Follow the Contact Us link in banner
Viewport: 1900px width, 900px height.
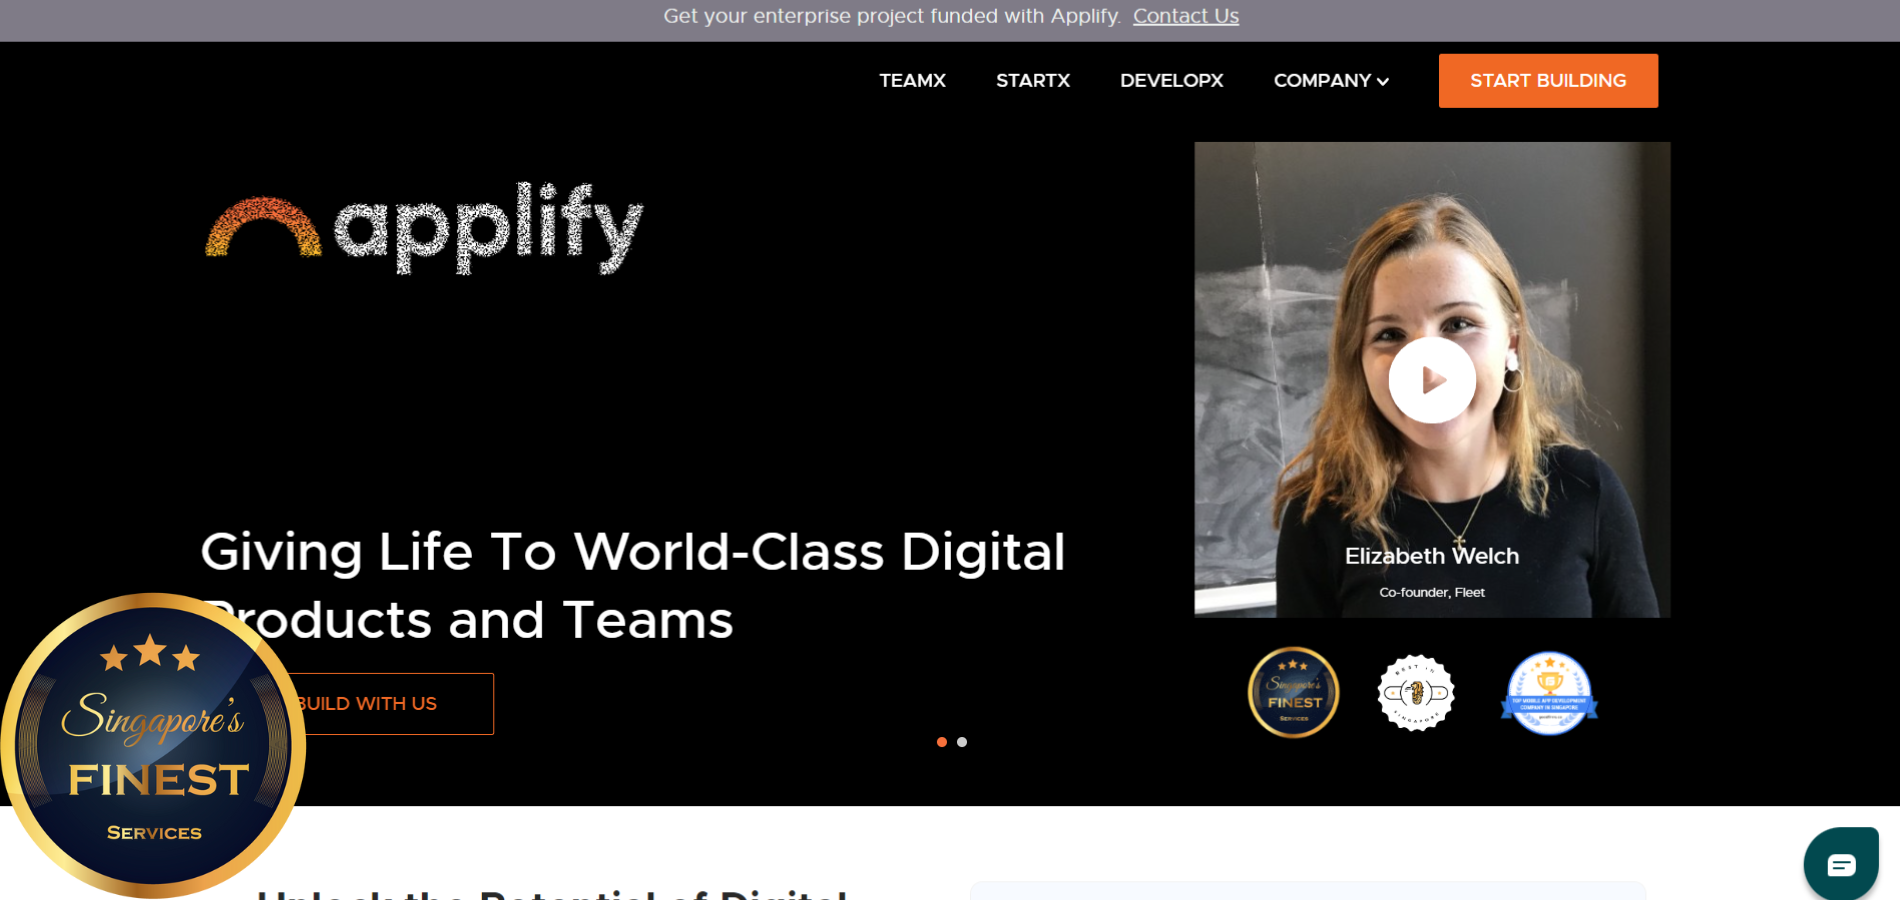(1185, 16)
